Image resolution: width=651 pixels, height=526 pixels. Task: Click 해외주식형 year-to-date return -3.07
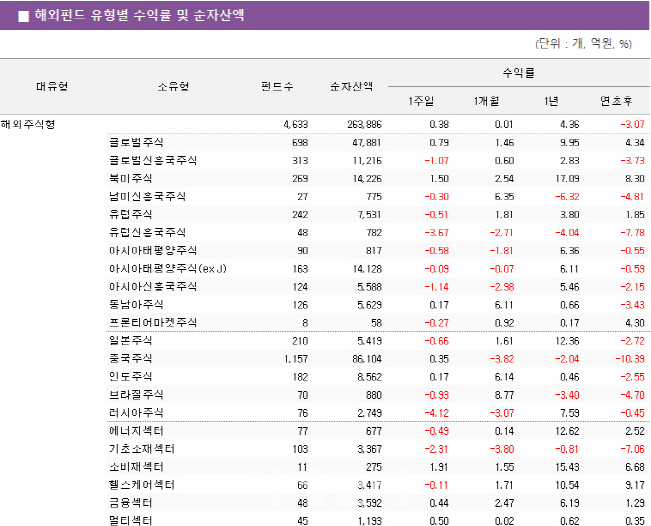coord(632,125)
